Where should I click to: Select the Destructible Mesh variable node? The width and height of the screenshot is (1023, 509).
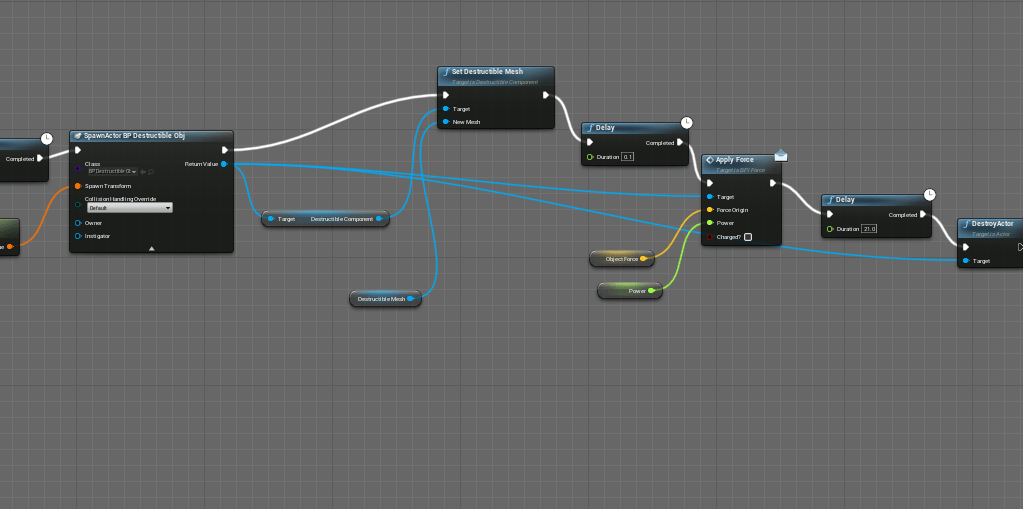click(382, 298)
